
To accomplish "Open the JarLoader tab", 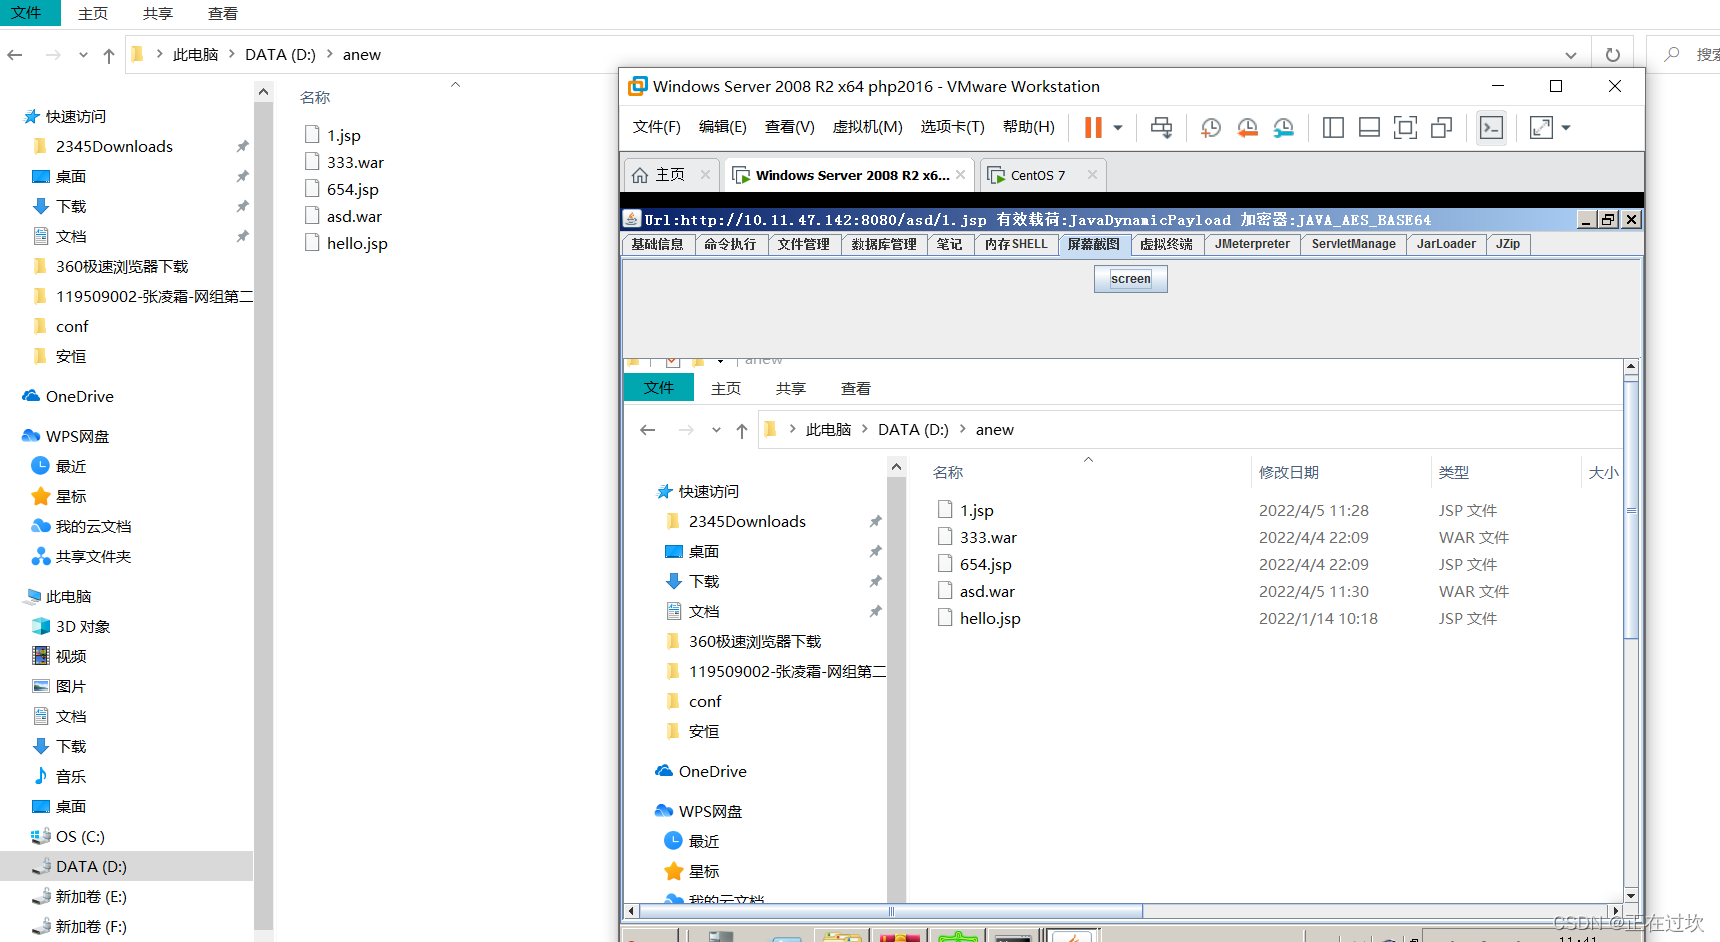I will tap(1446, 244).
